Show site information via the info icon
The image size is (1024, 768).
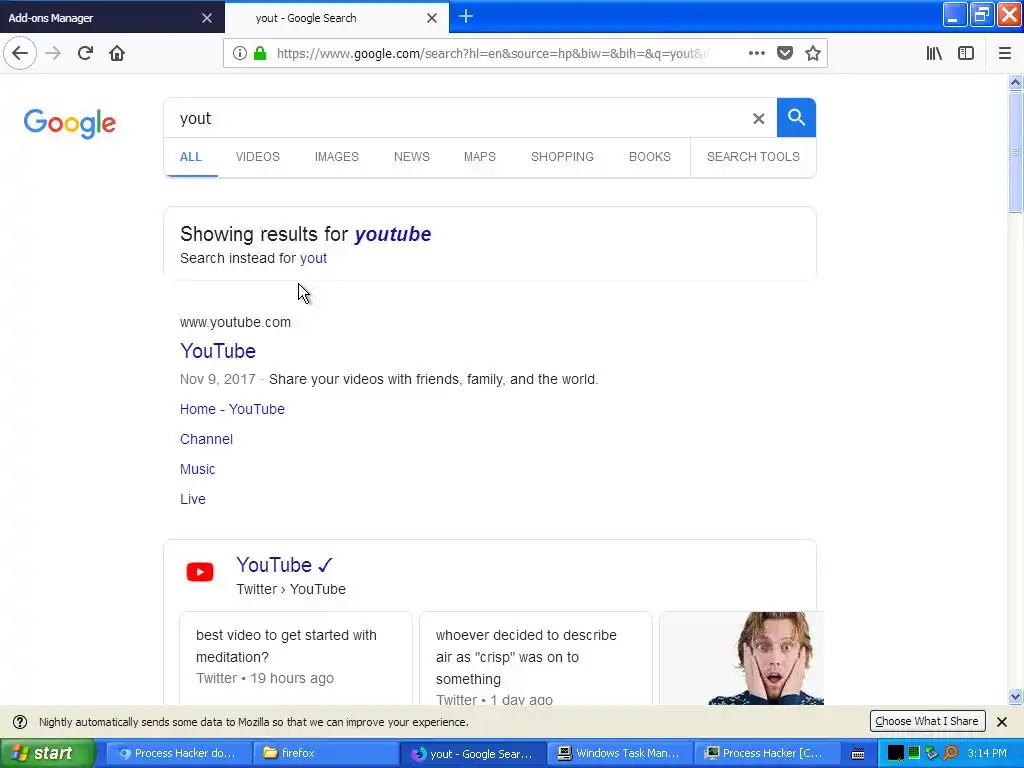(240, 53)
